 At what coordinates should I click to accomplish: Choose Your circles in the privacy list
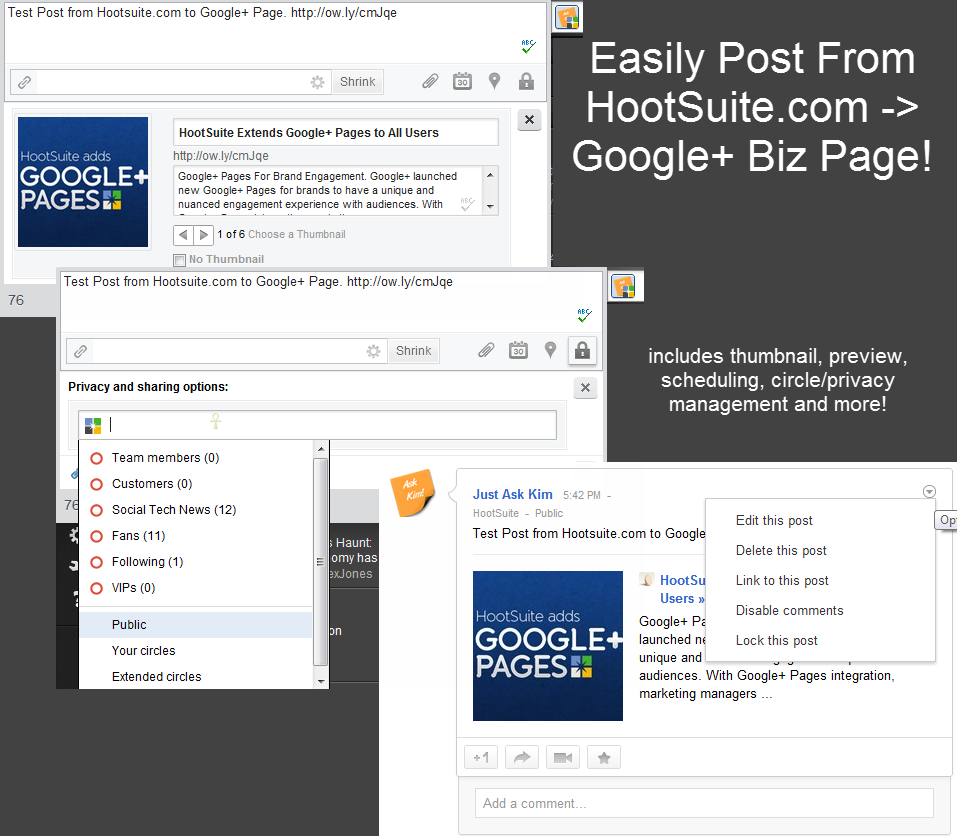pos(195,650)
